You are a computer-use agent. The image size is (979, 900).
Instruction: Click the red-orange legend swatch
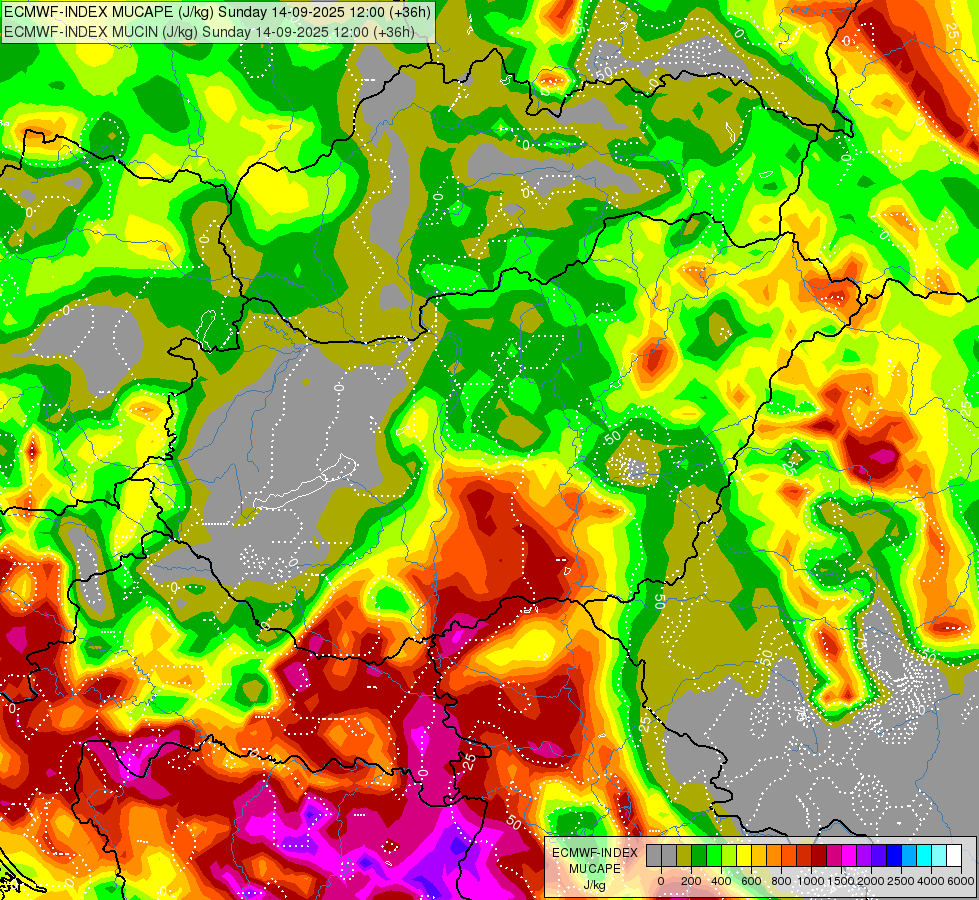coord(789,855)
